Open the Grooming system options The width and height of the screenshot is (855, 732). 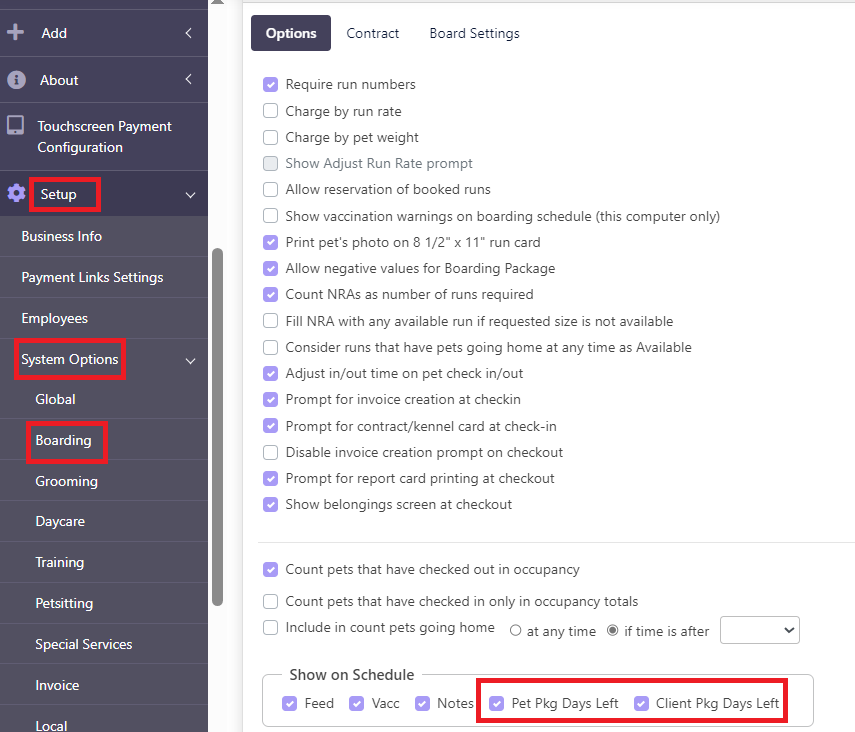(67, 481)
